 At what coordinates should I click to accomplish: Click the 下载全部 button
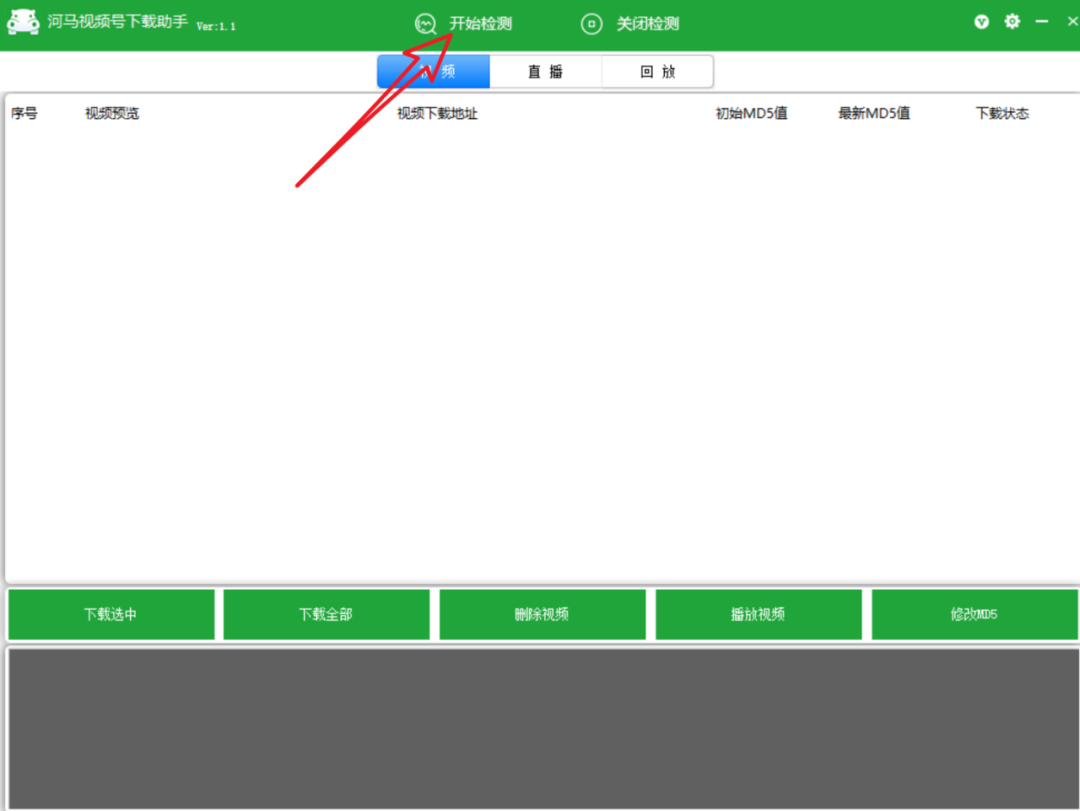(326, 614)
